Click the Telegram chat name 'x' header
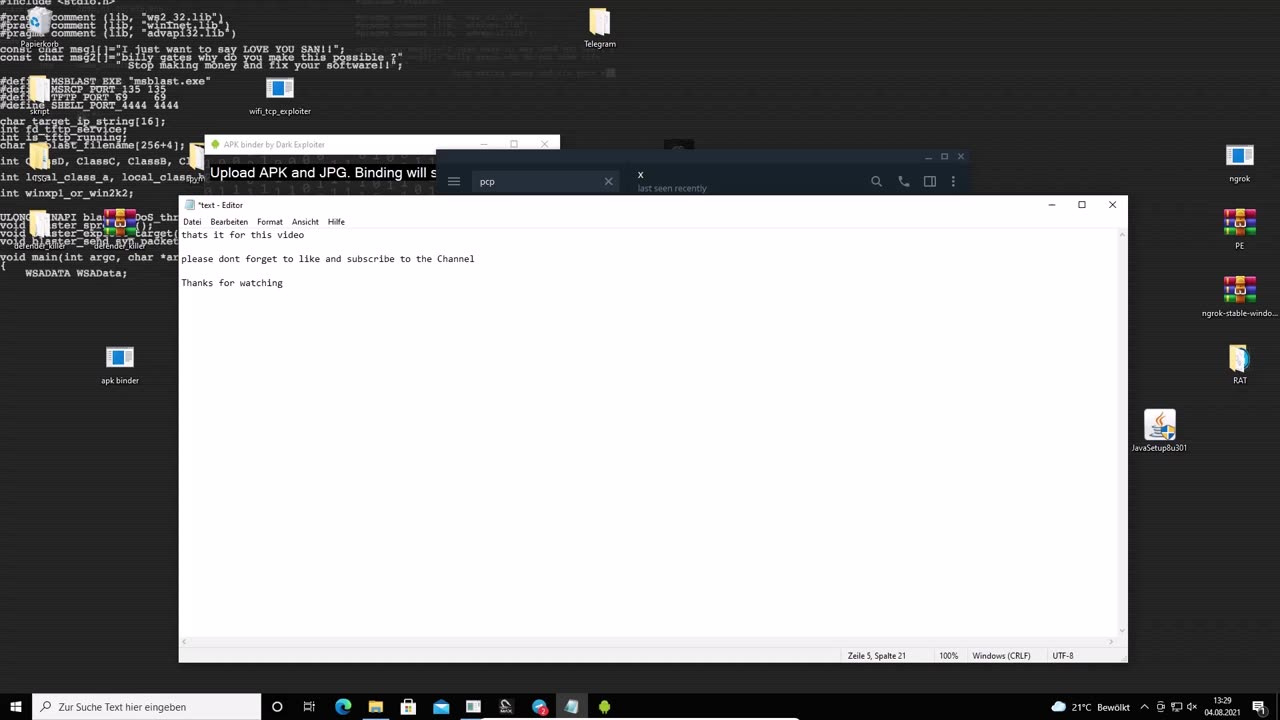Viewport: 1280px width, 720px height. point(640,175)
